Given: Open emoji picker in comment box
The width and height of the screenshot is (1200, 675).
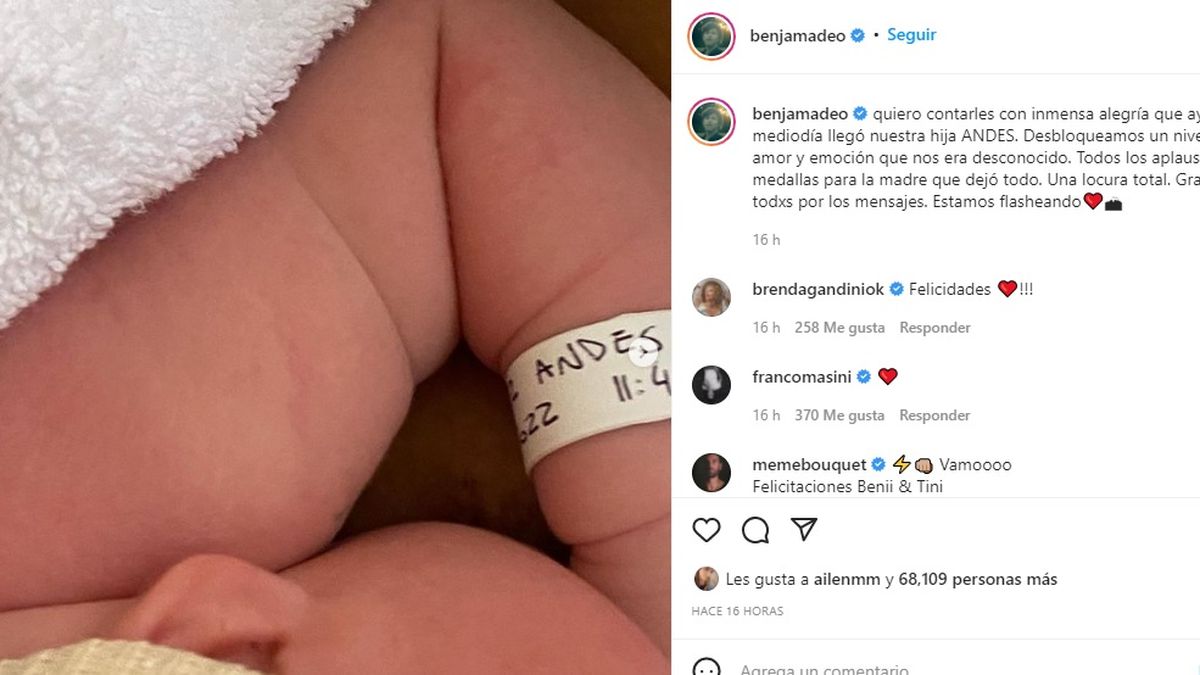Looking at the screenshot, I should pyautogui.click(x=706, y=668).
